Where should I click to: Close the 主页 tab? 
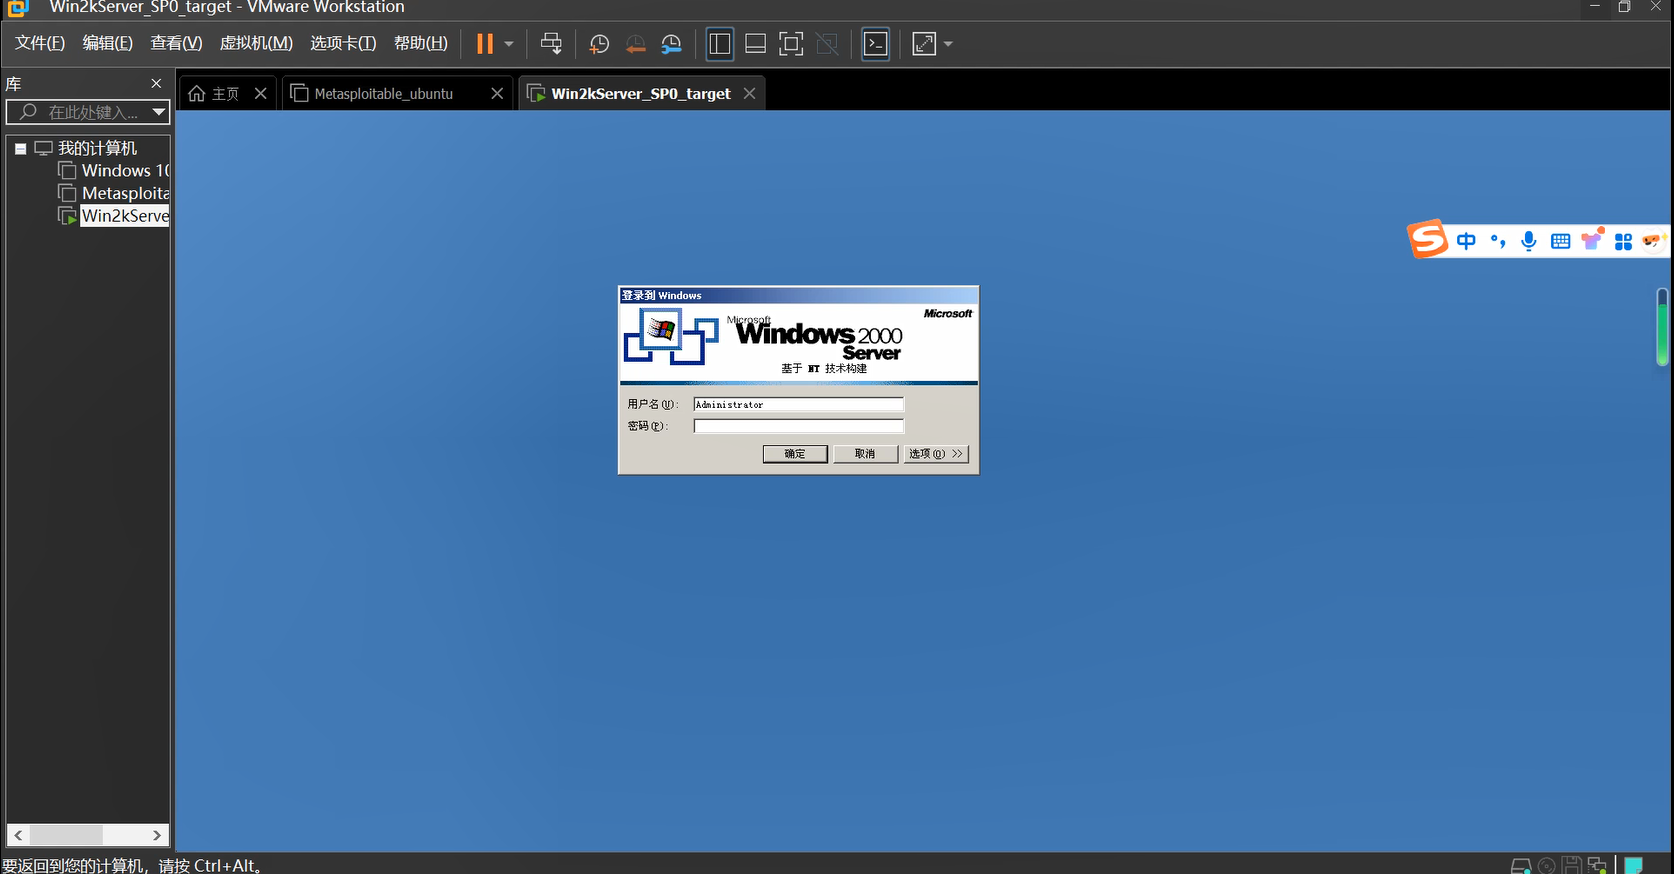click(260, 93)
